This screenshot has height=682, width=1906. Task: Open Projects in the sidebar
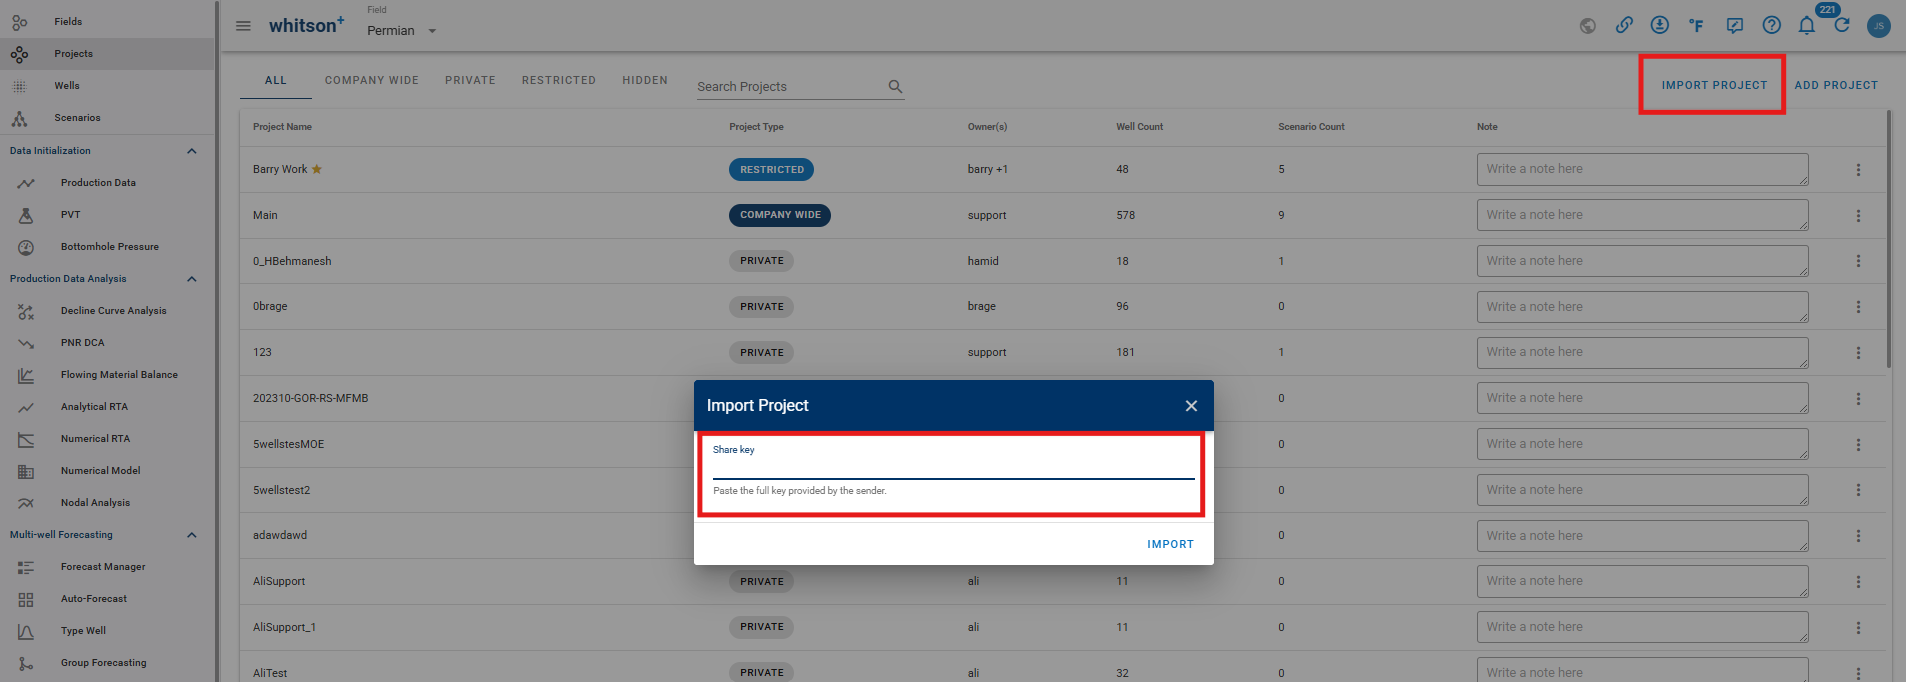click(x=107, y=54)
